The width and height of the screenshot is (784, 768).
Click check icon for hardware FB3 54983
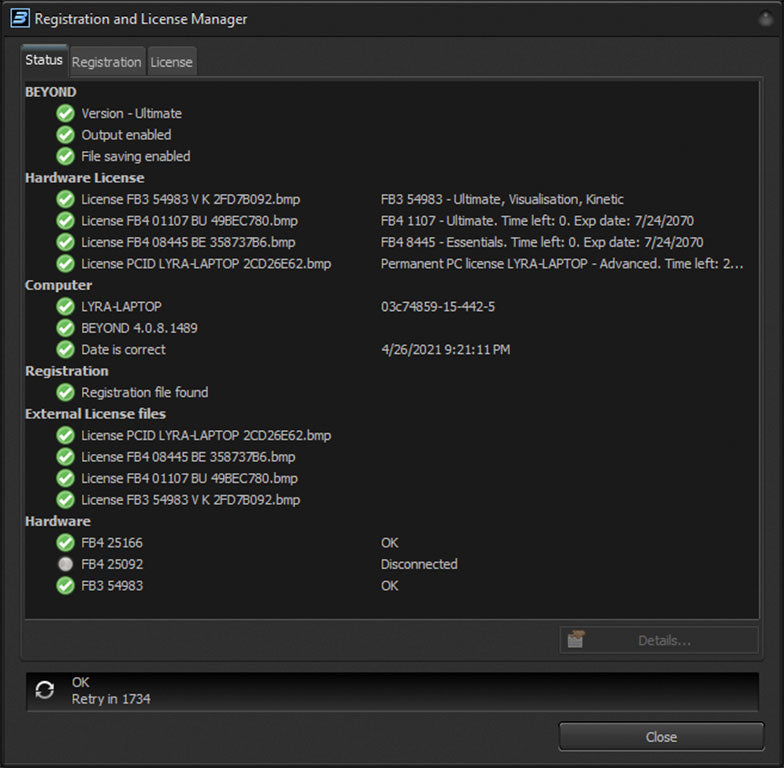[x=66, y=586]
